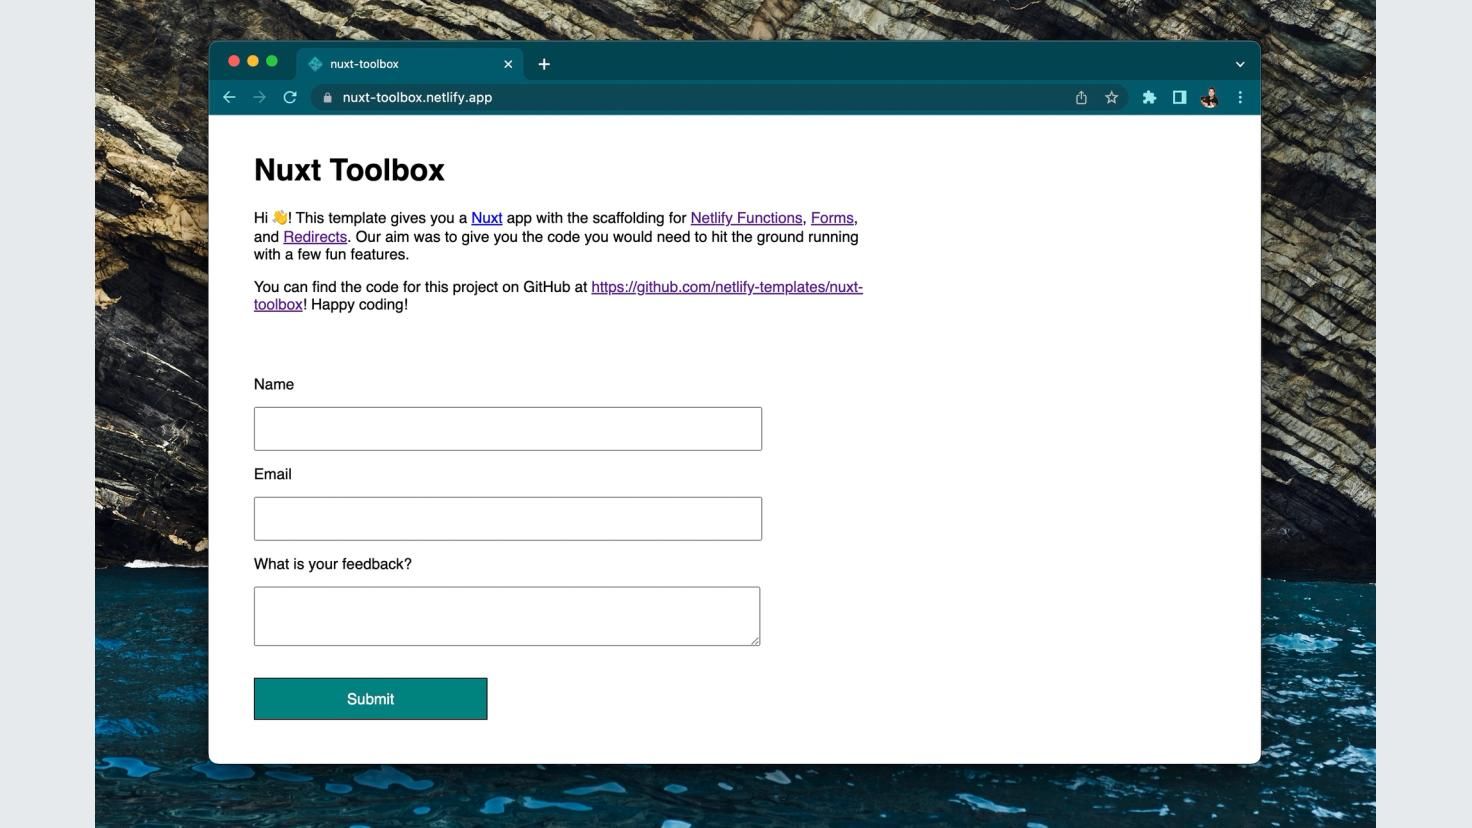Image resolution: width=1472 pixels, height=828 pixels.
Task: Click the browser back arrow
Action: point(229,97)
